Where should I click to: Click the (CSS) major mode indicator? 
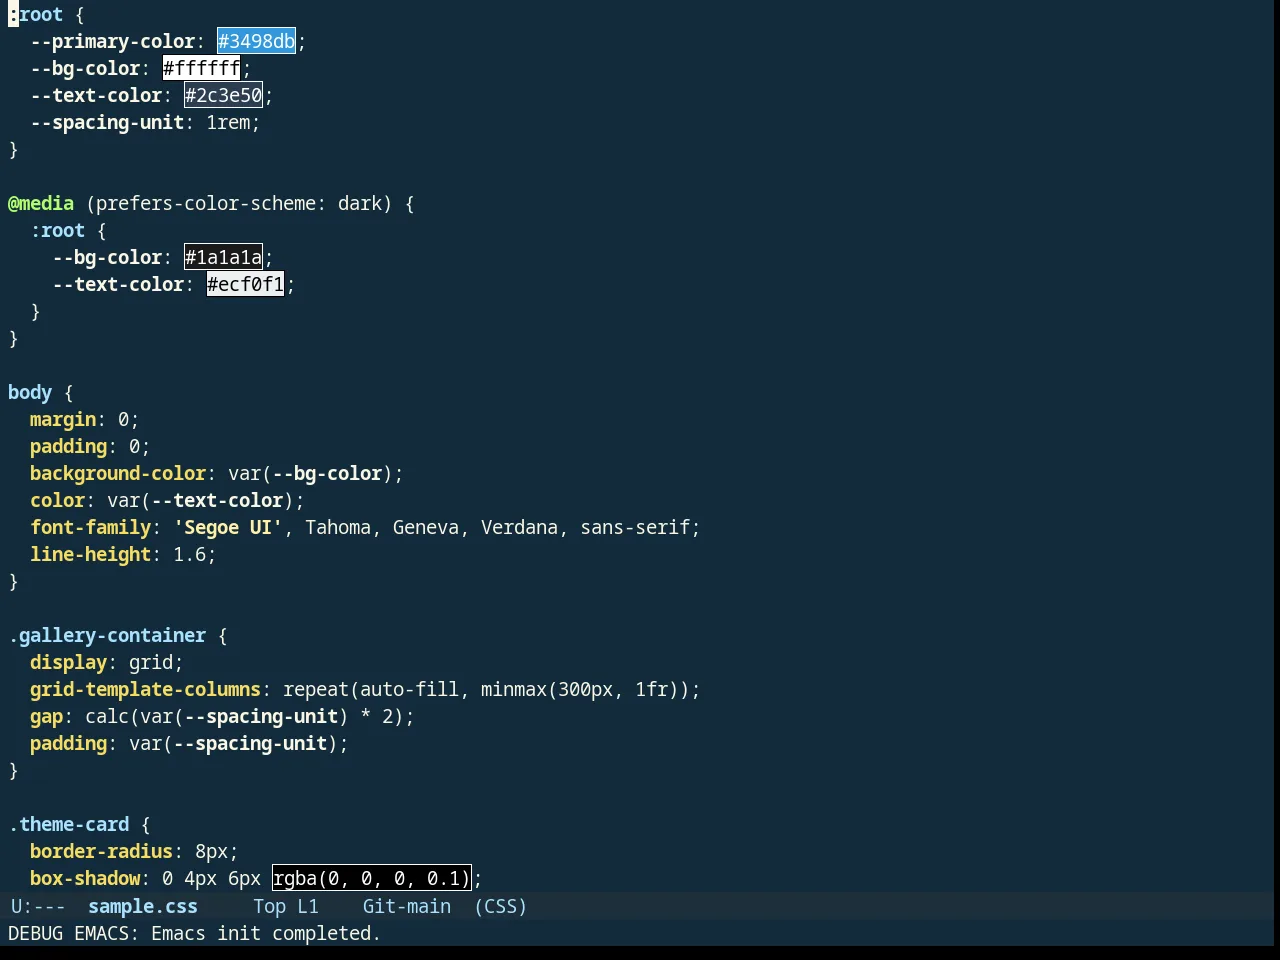click(500, 906)
